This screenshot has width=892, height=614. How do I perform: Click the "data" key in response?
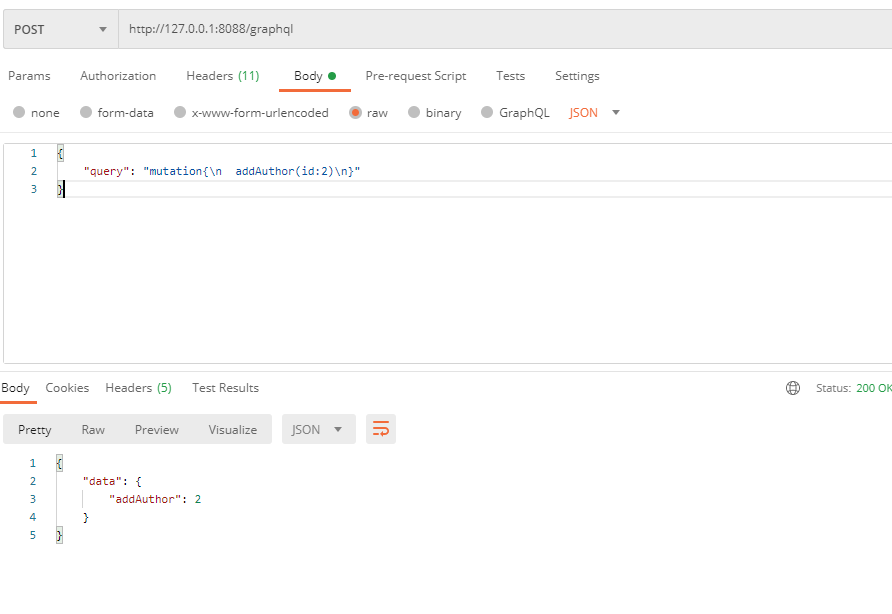pyautogui.click(x=102, y=481)
